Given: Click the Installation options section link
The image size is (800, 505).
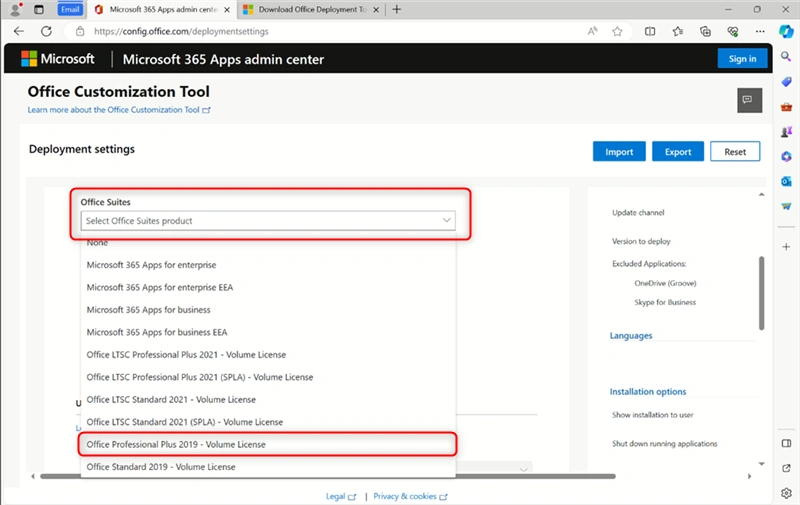Looking at the screenshot, I should coord(647,391).
